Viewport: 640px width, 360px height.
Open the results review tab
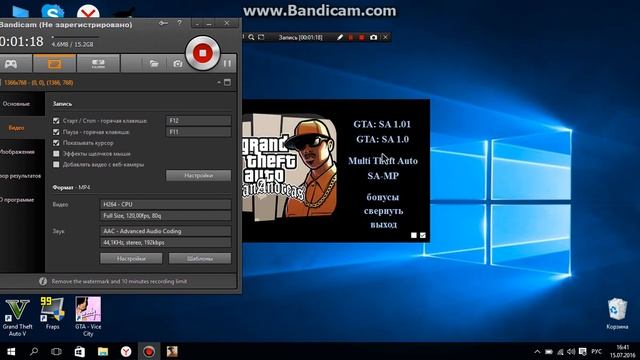20,176
